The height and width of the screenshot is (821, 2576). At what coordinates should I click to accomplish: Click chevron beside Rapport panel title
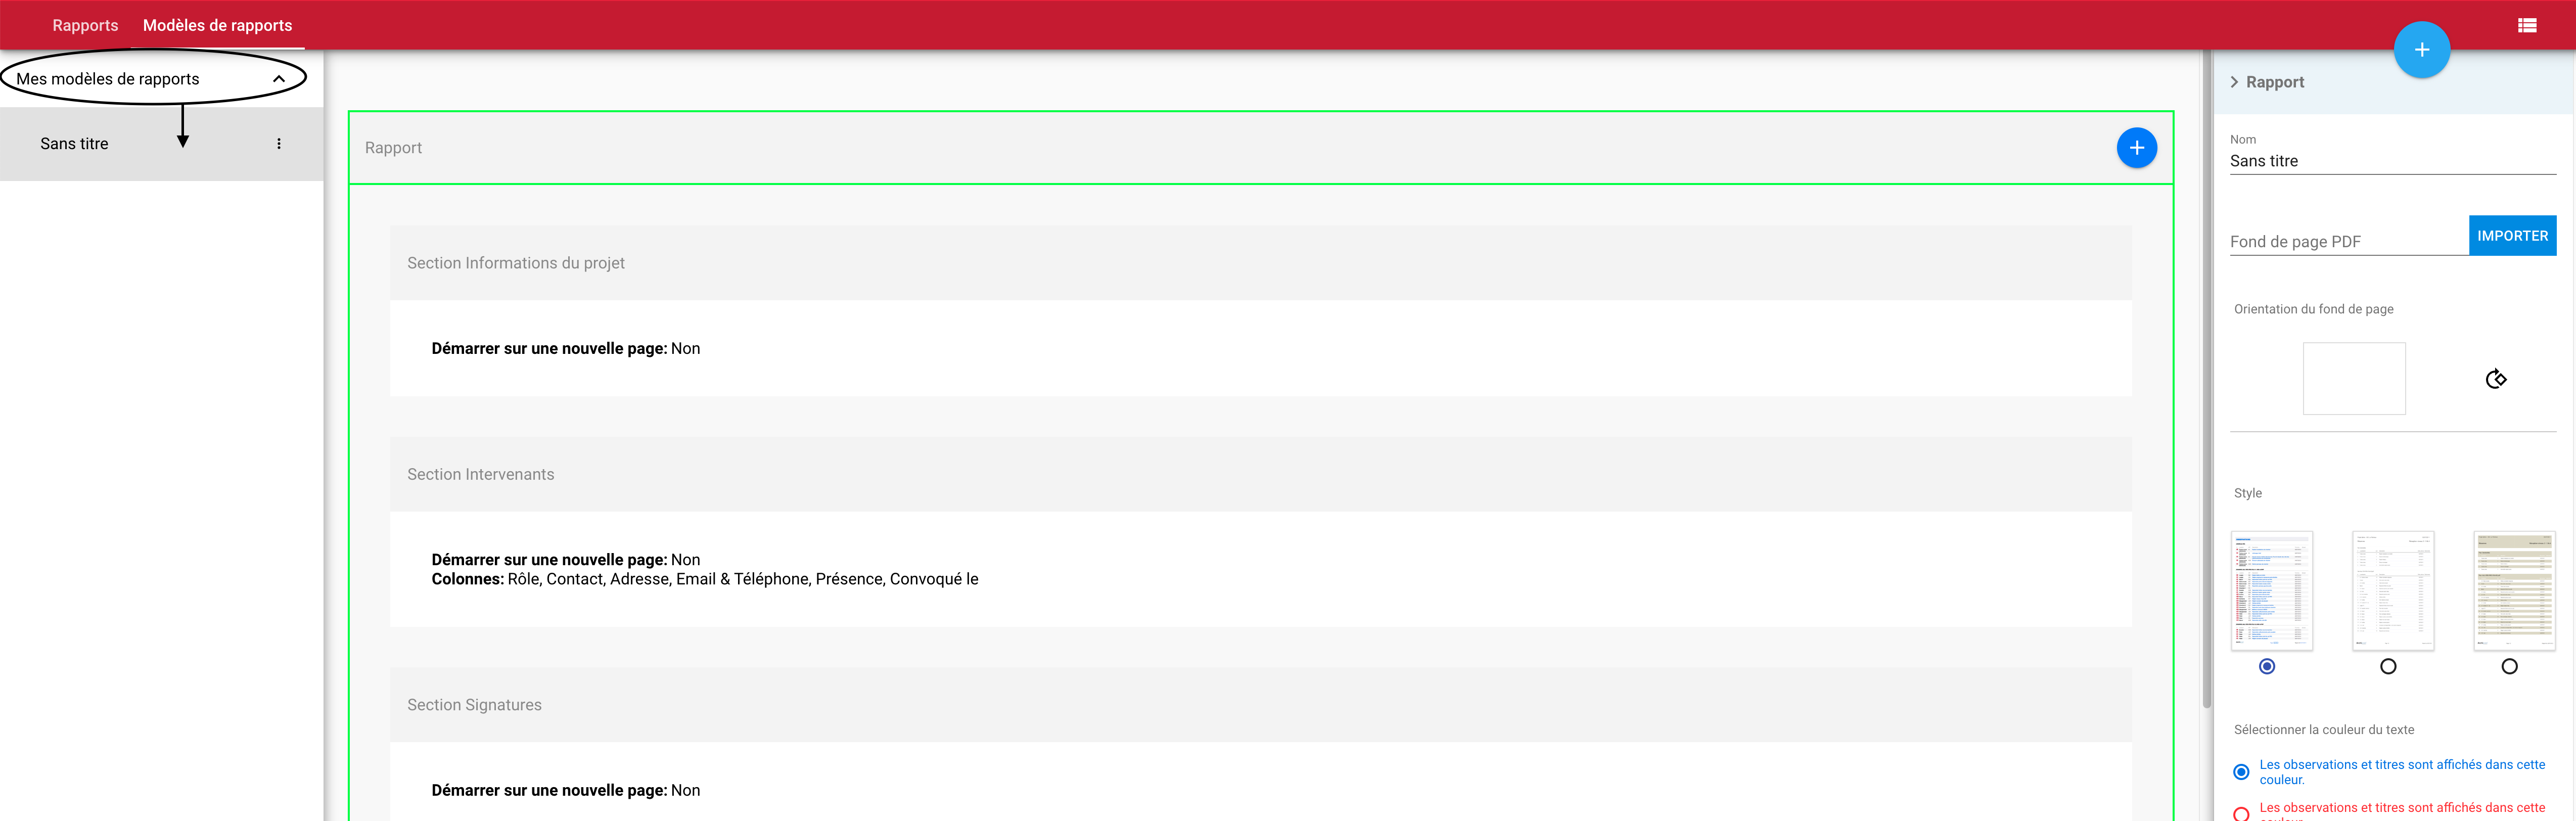[x=2234, y=82]
